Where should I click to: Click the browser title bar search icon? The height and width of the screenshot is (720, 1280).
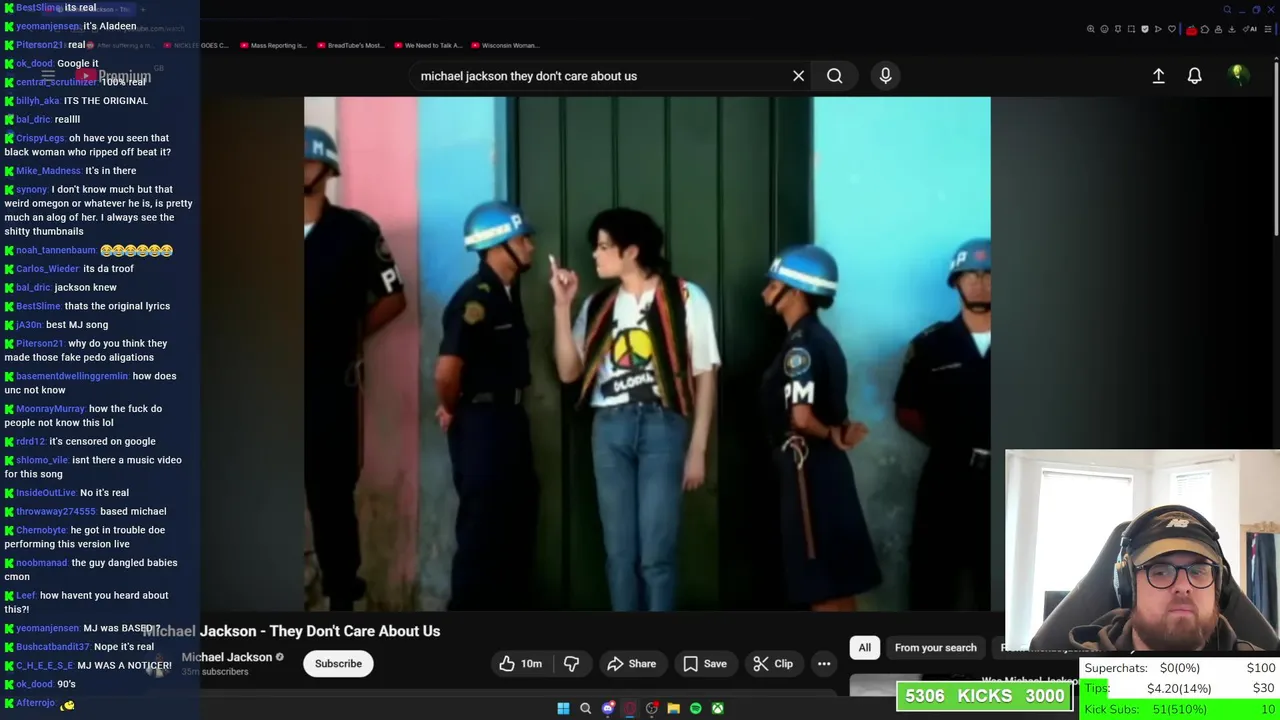click(x=1227, y=10)
